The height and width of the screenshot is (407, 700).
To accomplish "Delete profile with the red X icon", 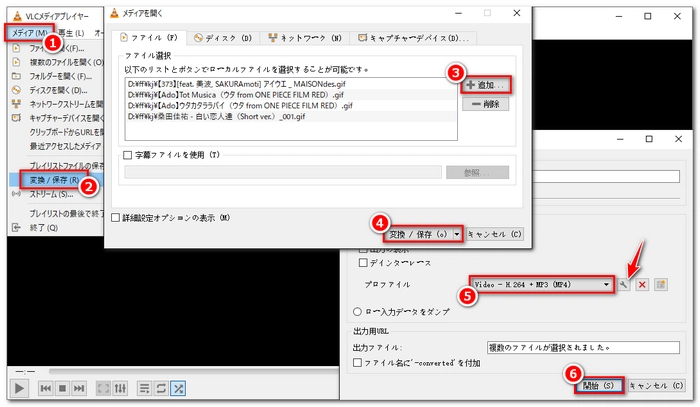I will tap(643, 285).
